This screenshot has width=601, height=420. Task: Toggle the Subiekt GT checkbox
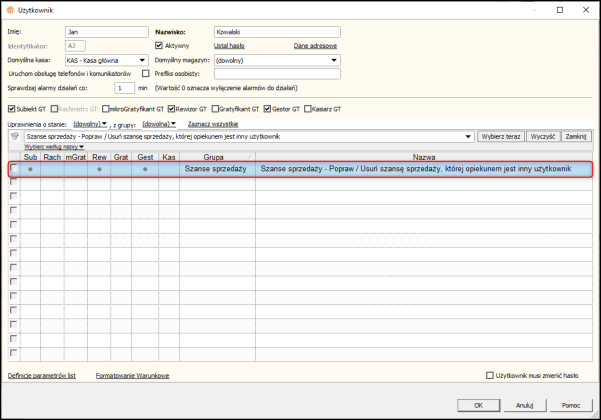11,109
